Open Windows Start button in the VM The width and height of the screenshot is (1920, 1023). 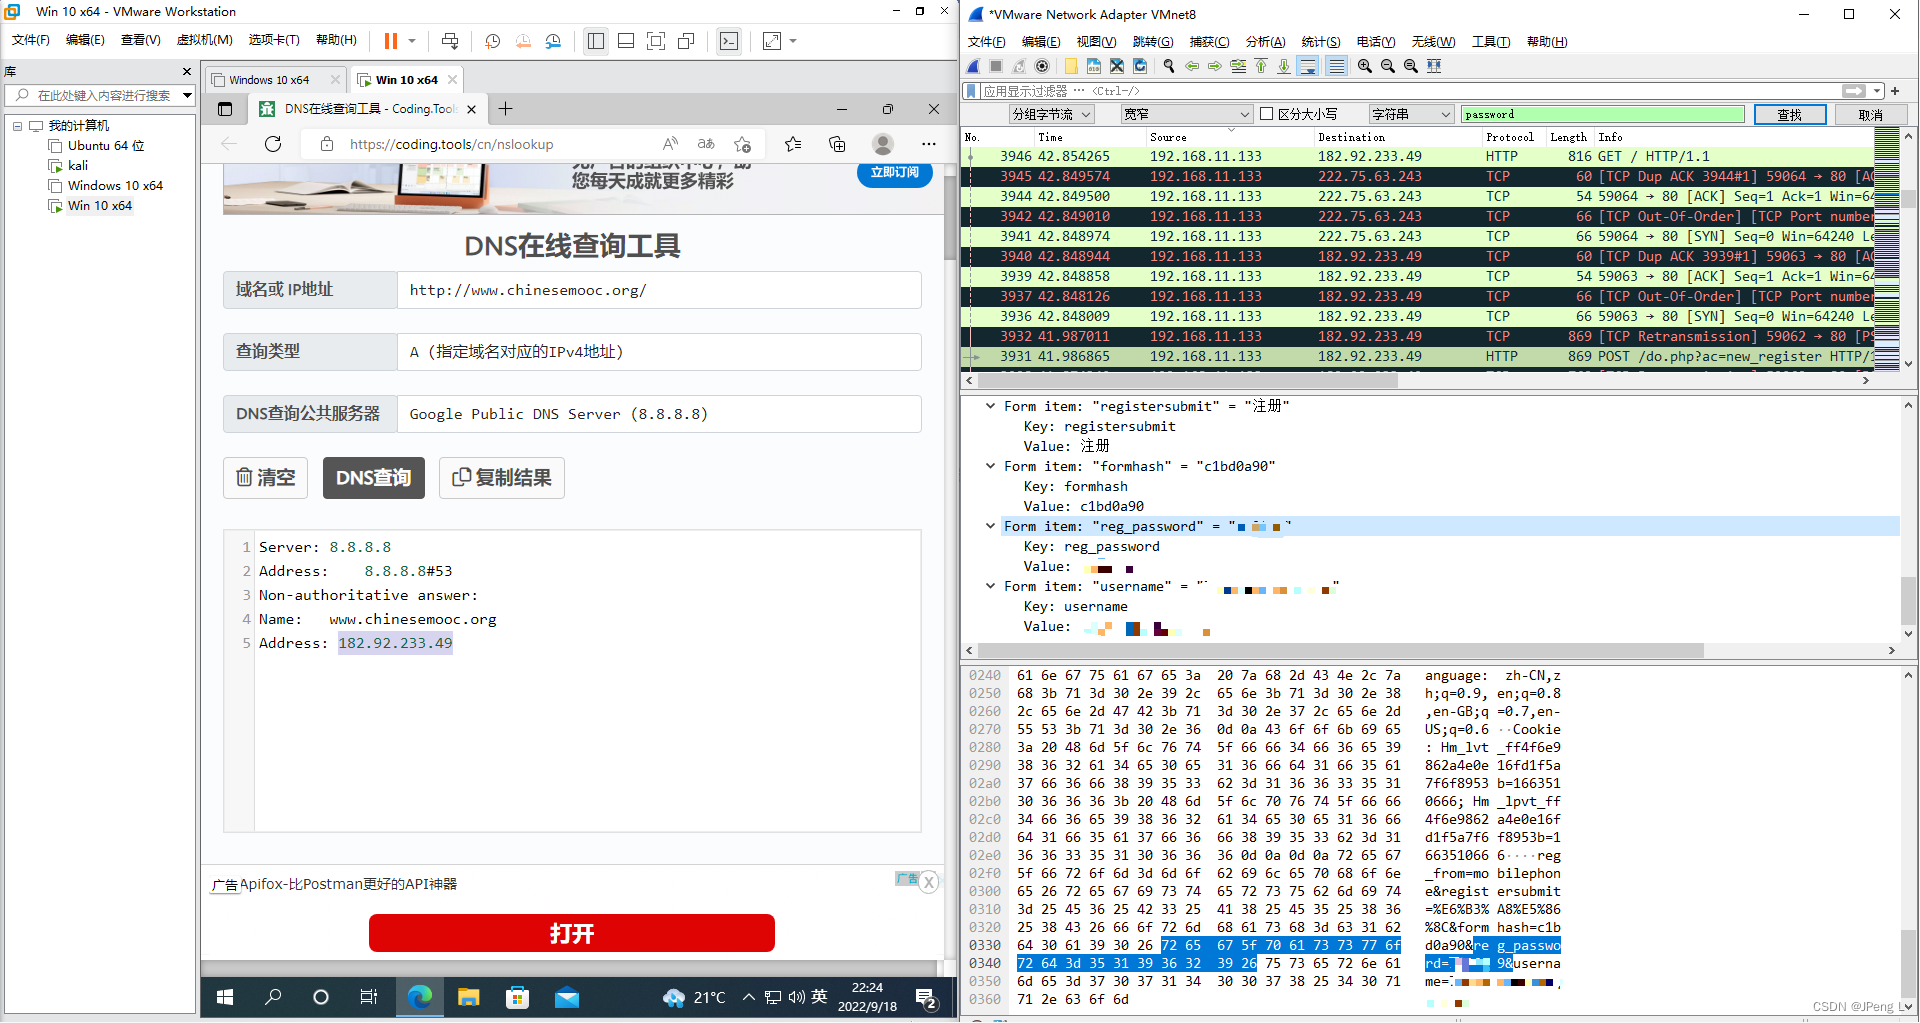[225, 997]
